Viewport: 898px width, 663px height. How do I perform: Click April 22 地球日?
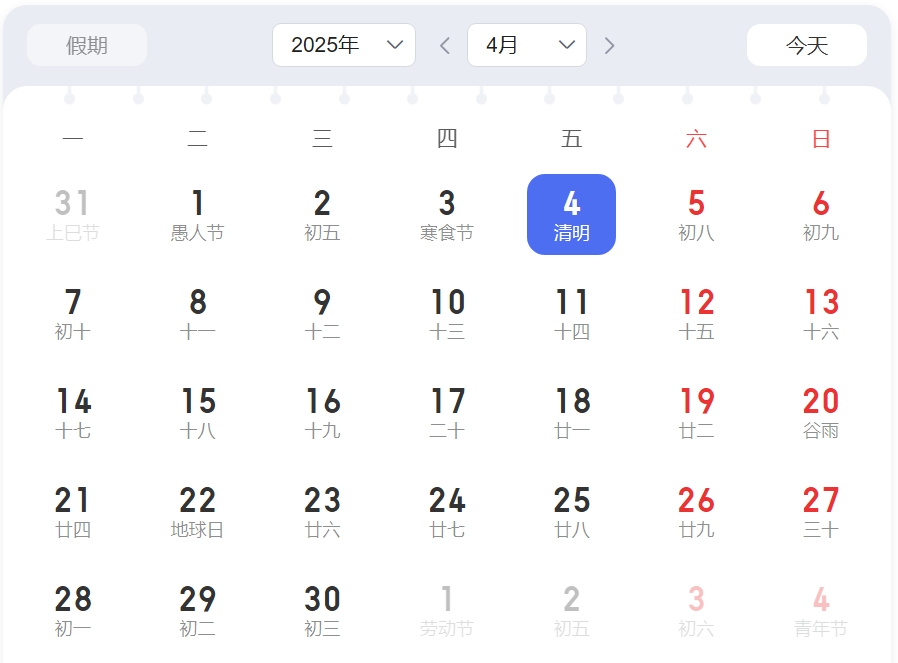[x=198, y=512]
